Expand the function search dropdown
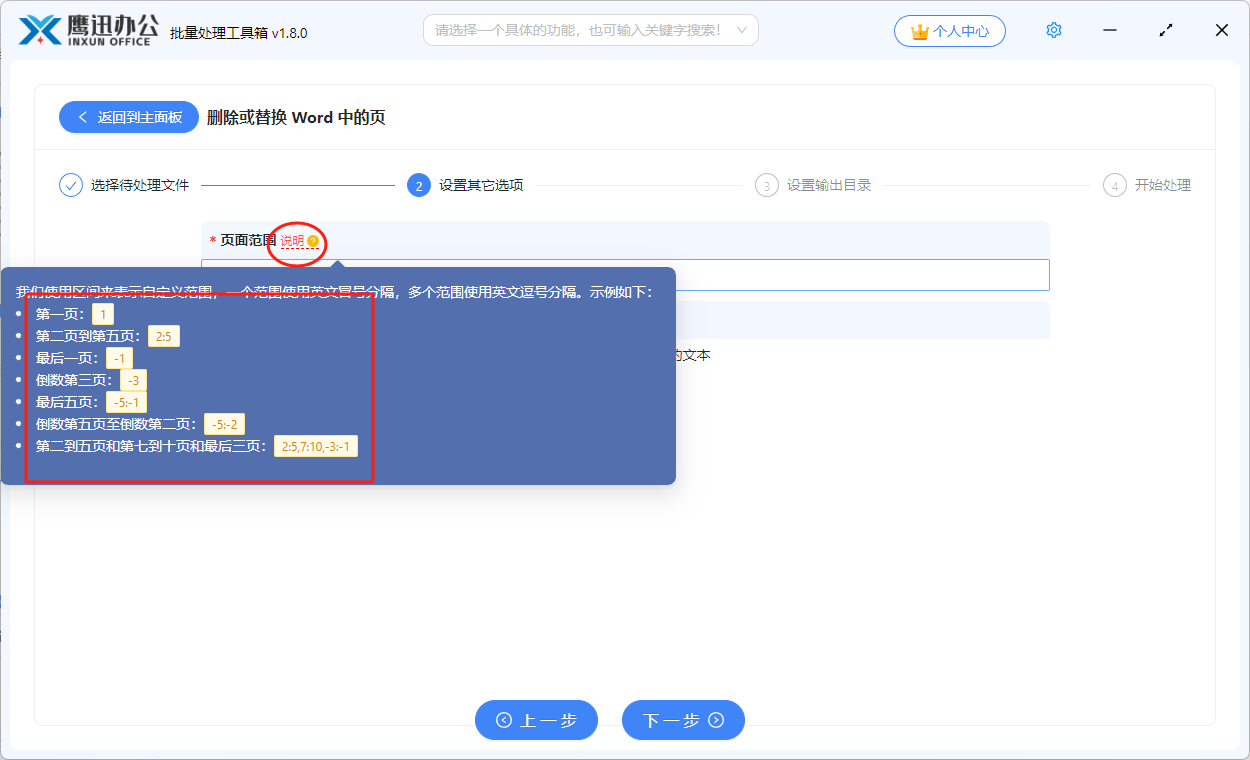This screenshot has height=760, width=1250. click(x=741, y=30)
